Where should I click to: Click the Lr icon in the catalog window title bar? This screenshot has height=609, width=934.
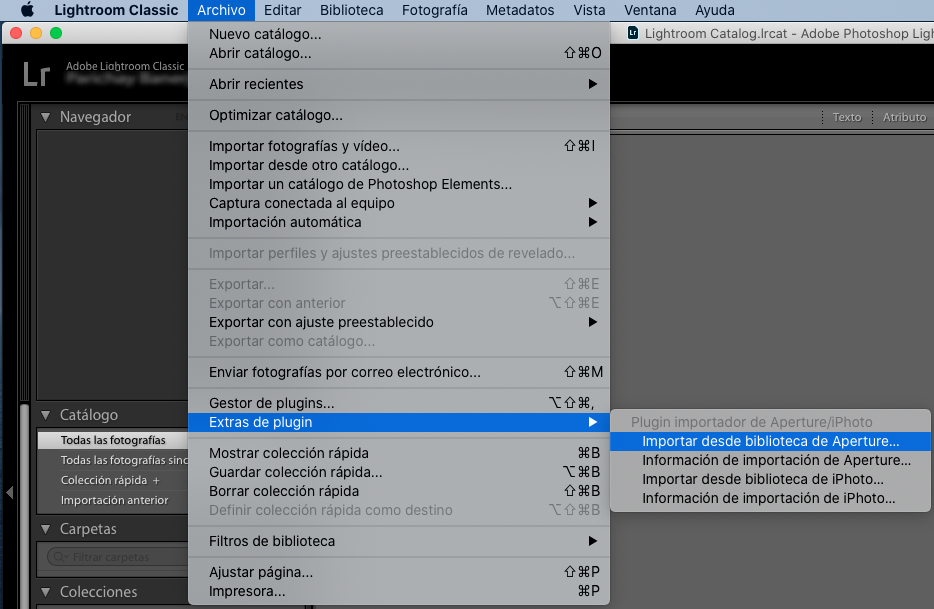tap(632, 32)
